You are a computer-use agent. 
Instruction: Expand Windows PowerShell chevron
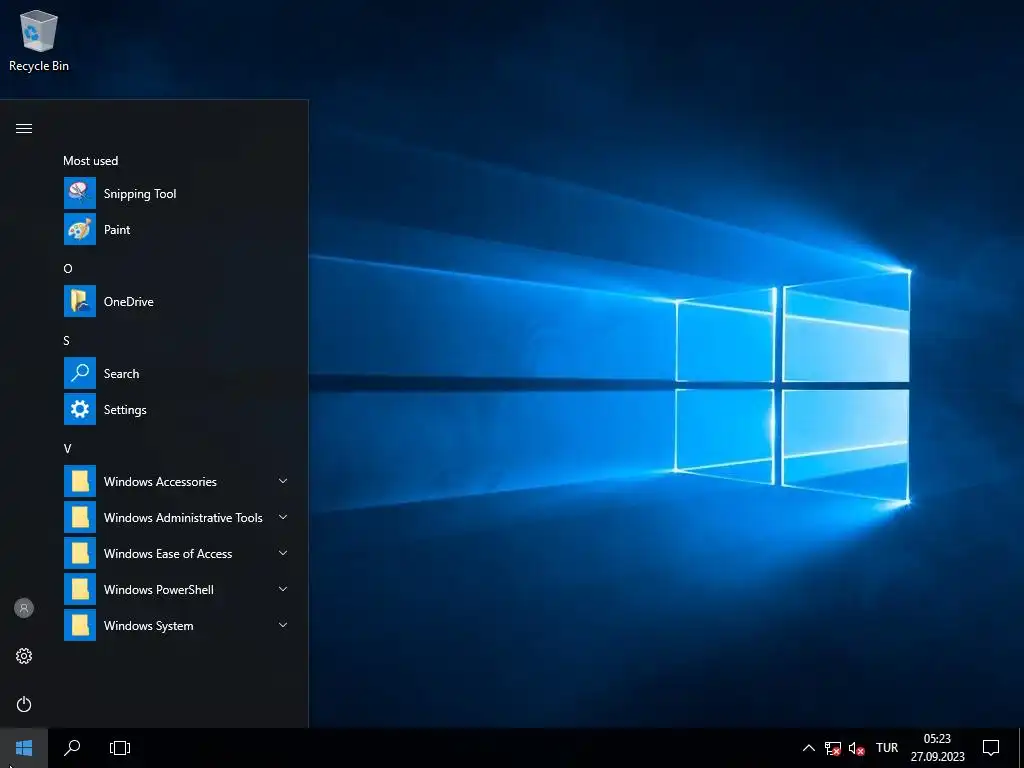pyautogui.click(x=283, y=589)
